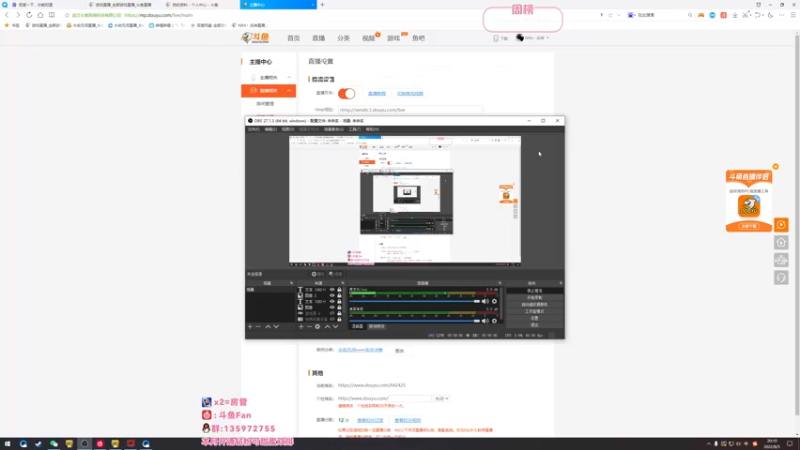Open source properties gear in Sources toolbar
The image size is (800, 450).
(317, 327)
